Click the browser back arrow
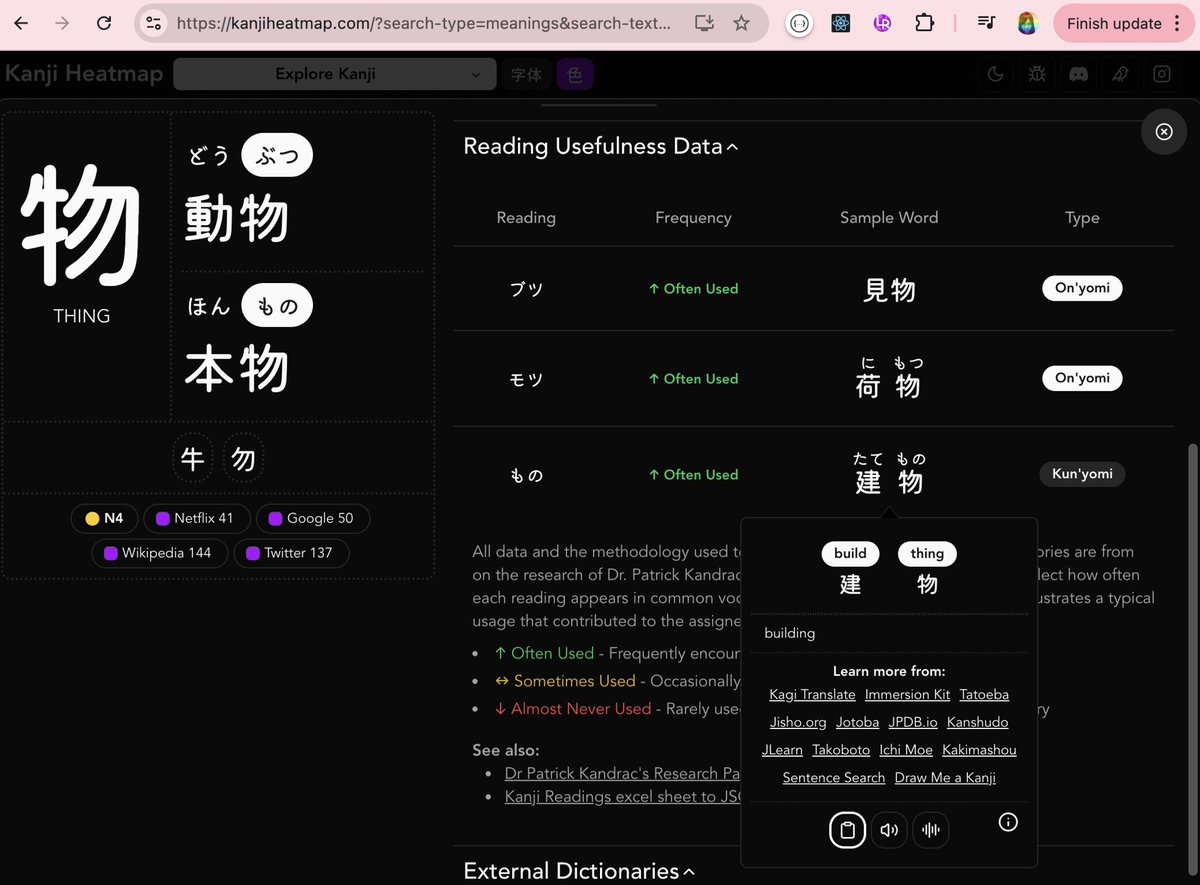 coord(21,23)
